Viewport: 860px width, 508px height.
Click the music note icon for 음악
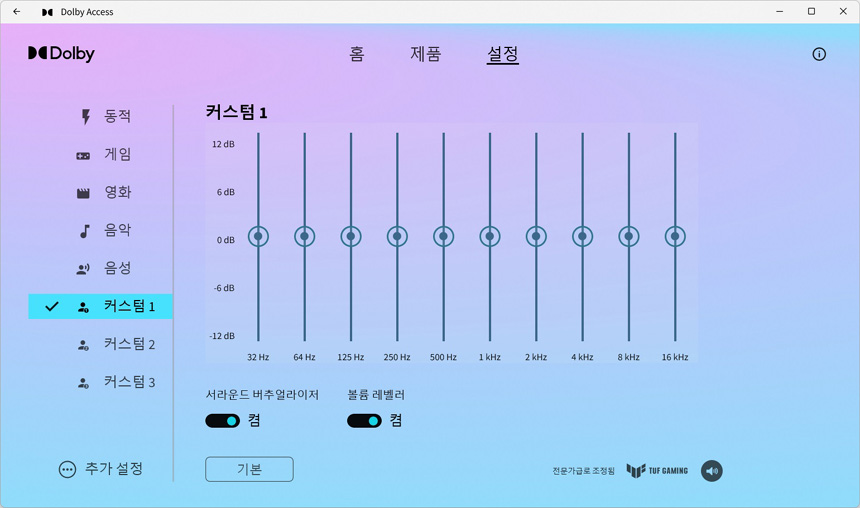(84, 231)
